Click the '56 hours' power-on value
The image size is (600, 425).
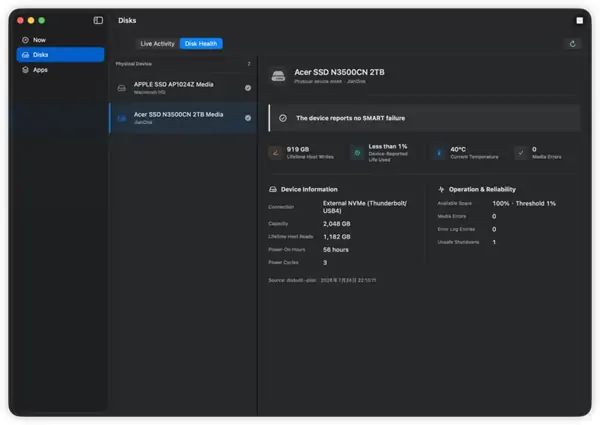click(x=336, y=250)
